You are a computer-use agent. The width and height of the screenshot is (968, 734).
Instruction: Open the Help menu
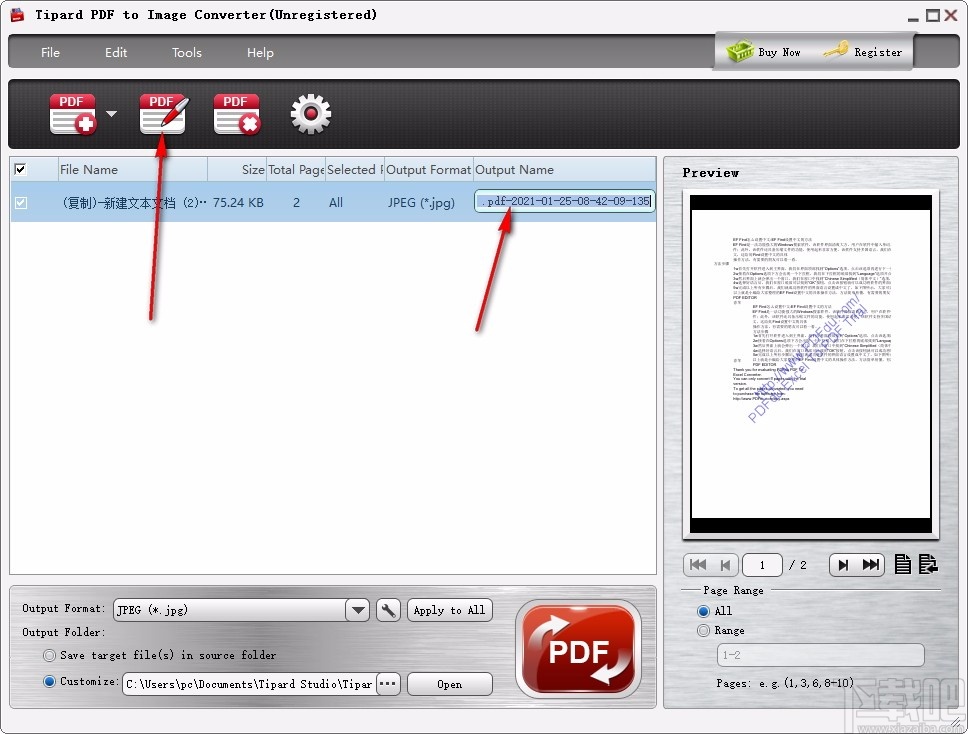point(259,52)
